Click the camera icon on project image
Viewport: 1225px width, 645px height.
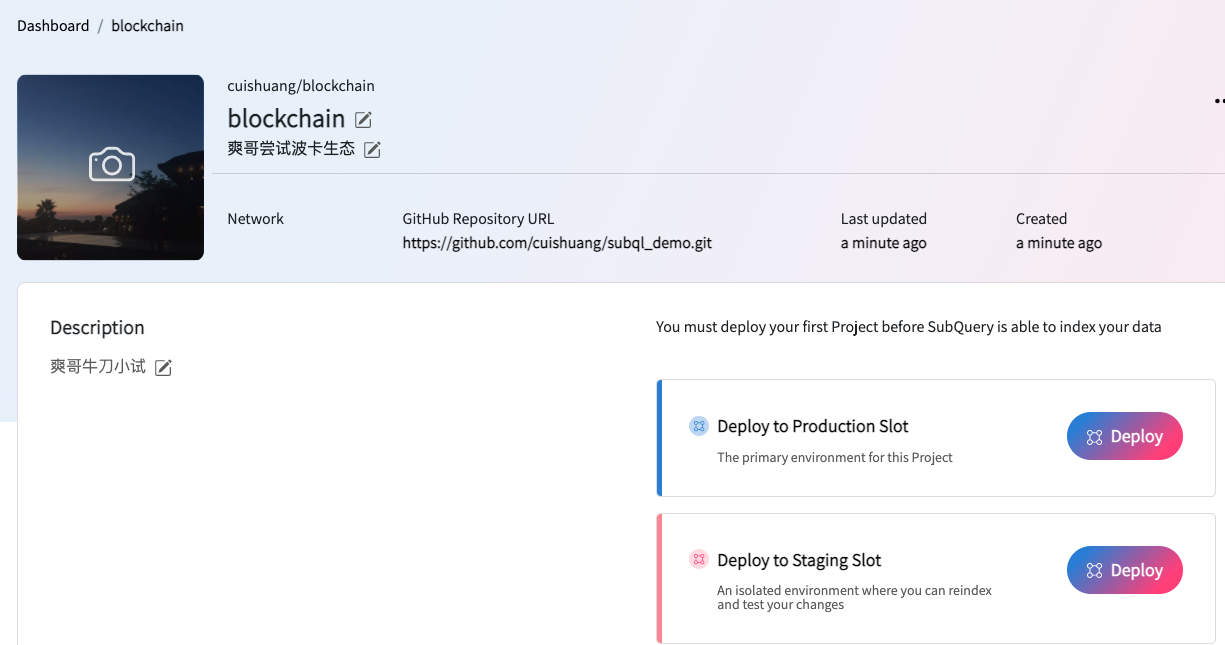111,164
